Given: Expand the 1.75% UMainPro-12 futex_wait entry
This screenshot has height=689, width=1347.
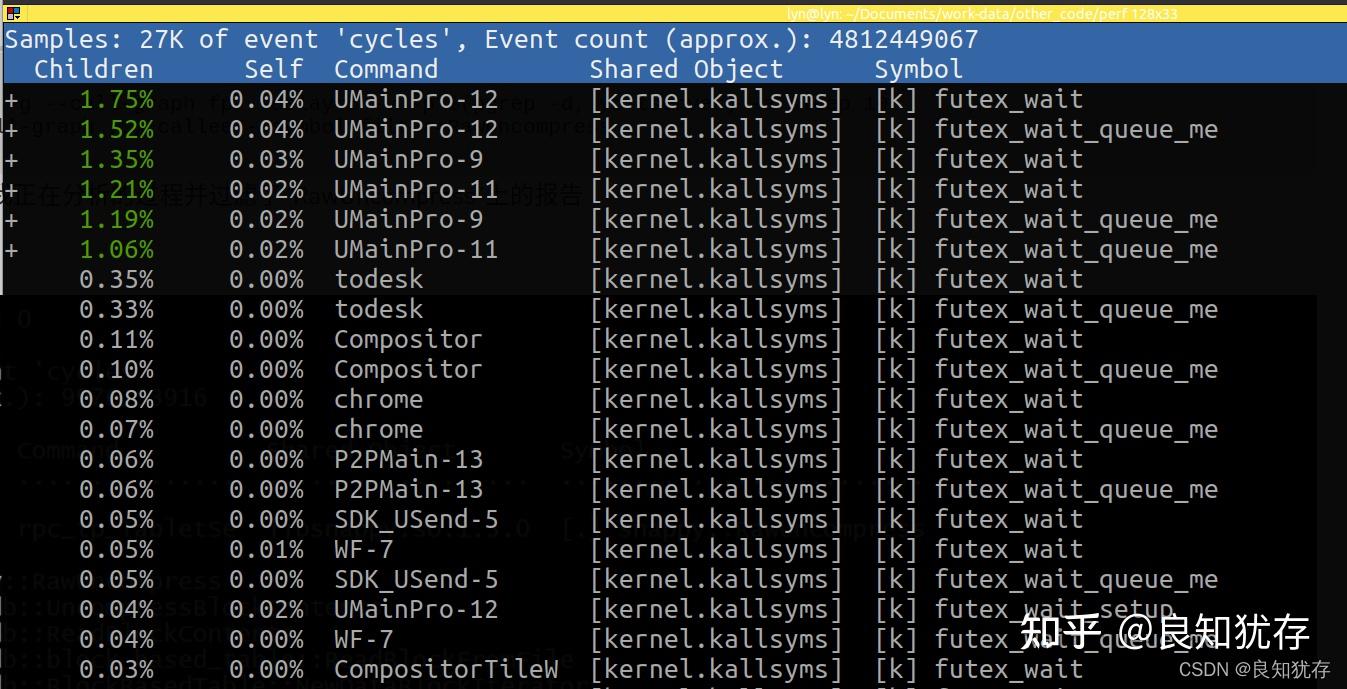Looking at the screenshot, I should [11, 100].
